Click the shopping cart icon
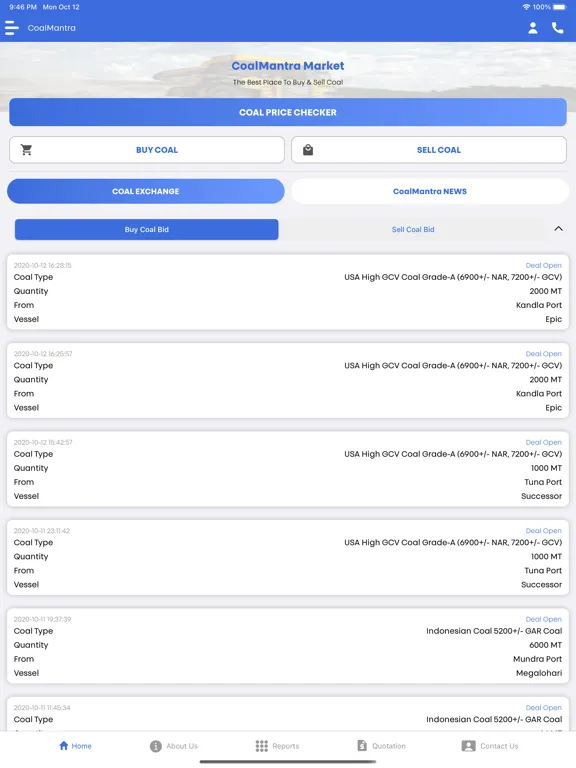The width and height of the screenshot is (576, 768). [26, 150]
